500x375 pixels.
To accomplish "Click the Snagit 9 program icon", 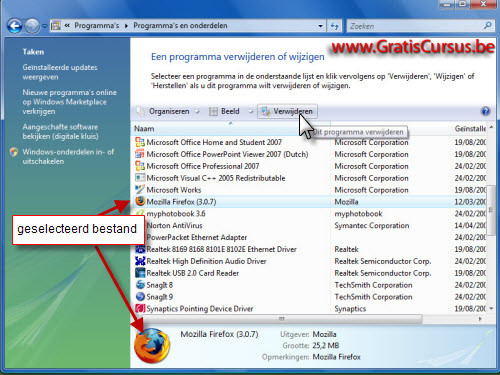I will (140, 296).
